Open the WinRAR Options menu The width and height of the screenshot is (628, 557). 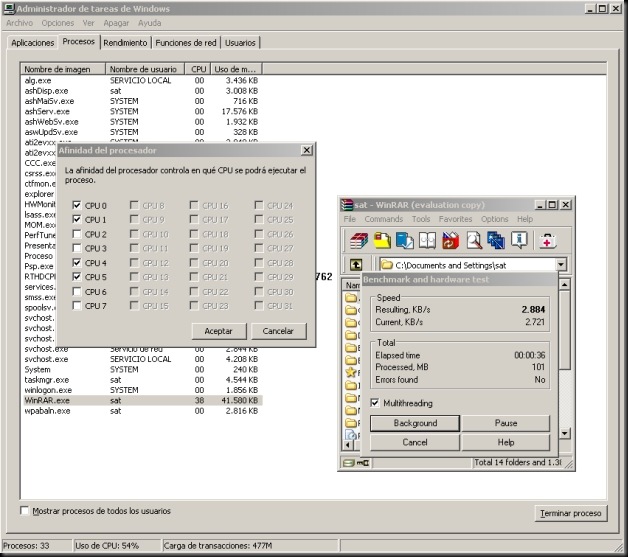(x=495, y=219)
